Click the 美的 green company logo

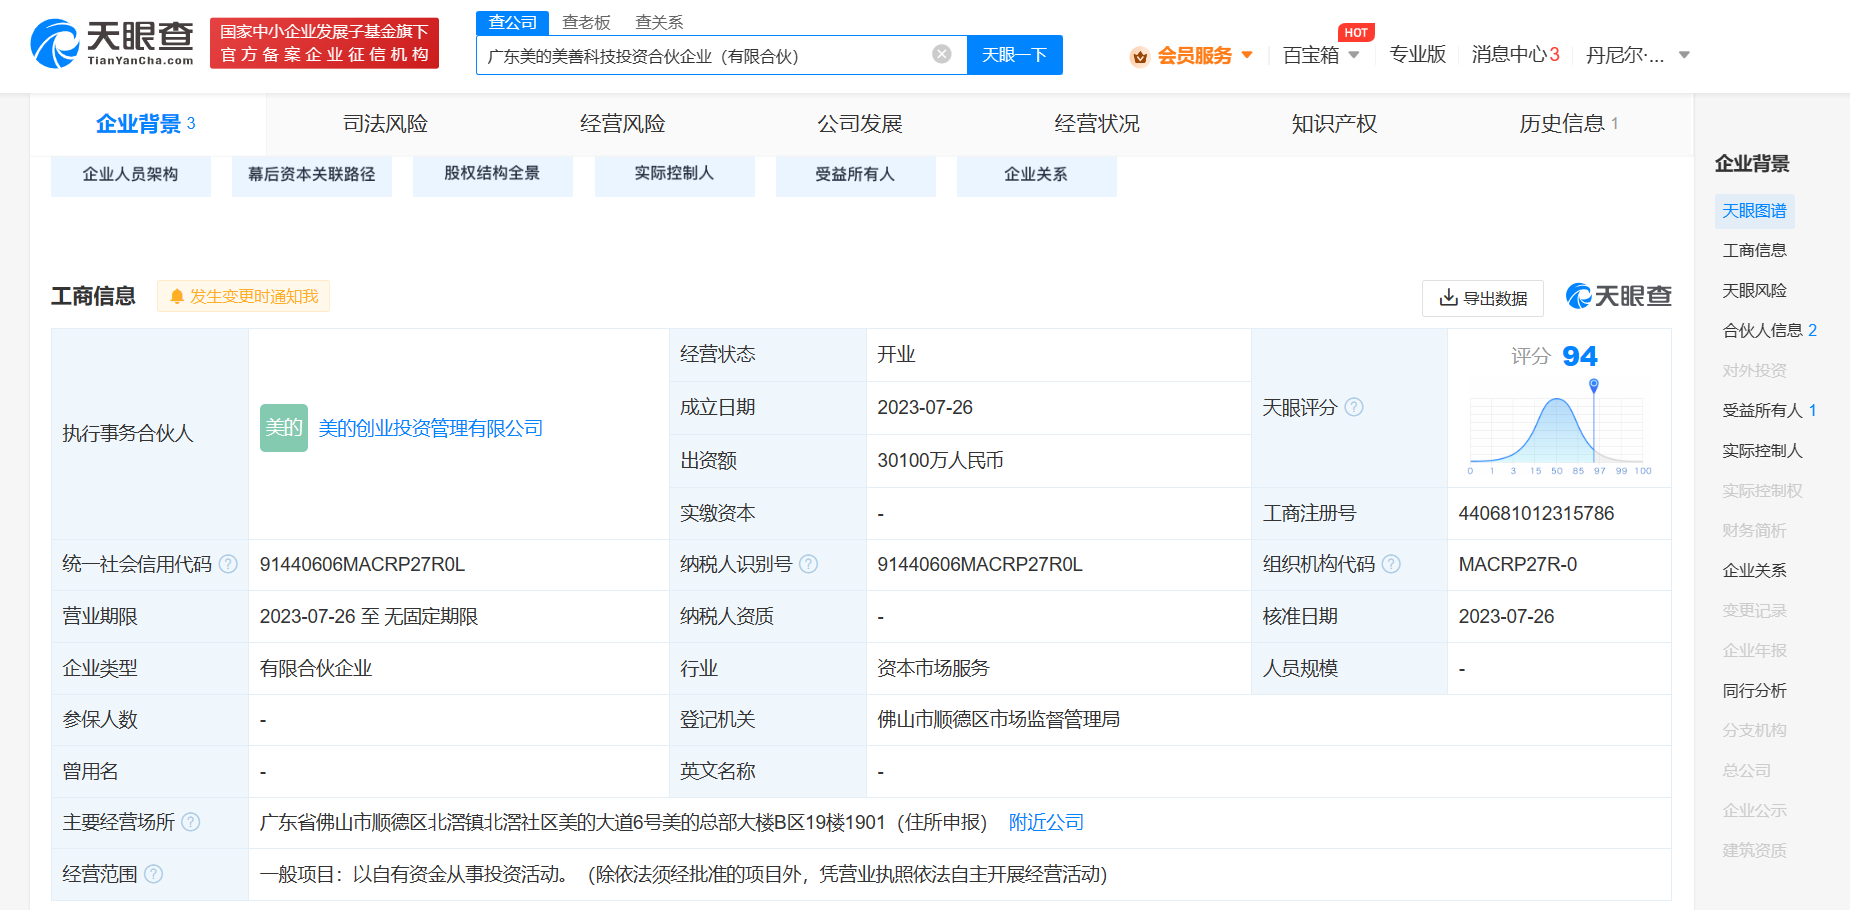pyautogui.click(x=284, y=428)
